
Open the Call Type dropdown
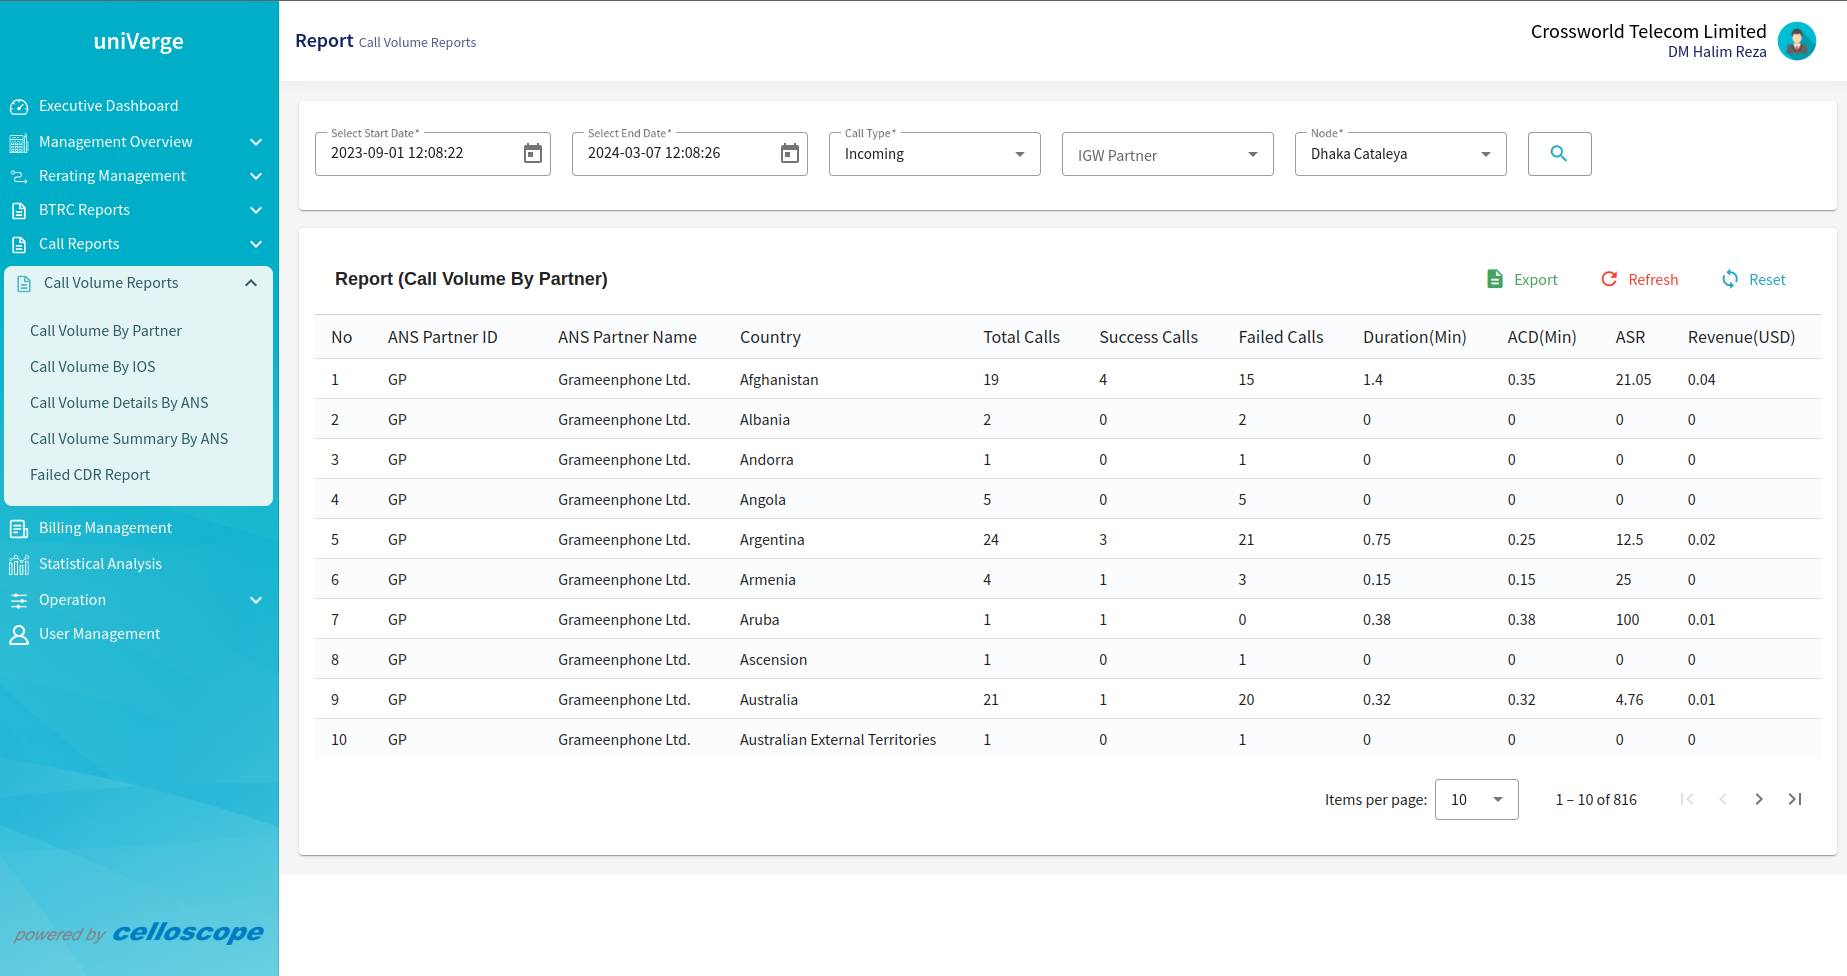[x=935, y=154]
